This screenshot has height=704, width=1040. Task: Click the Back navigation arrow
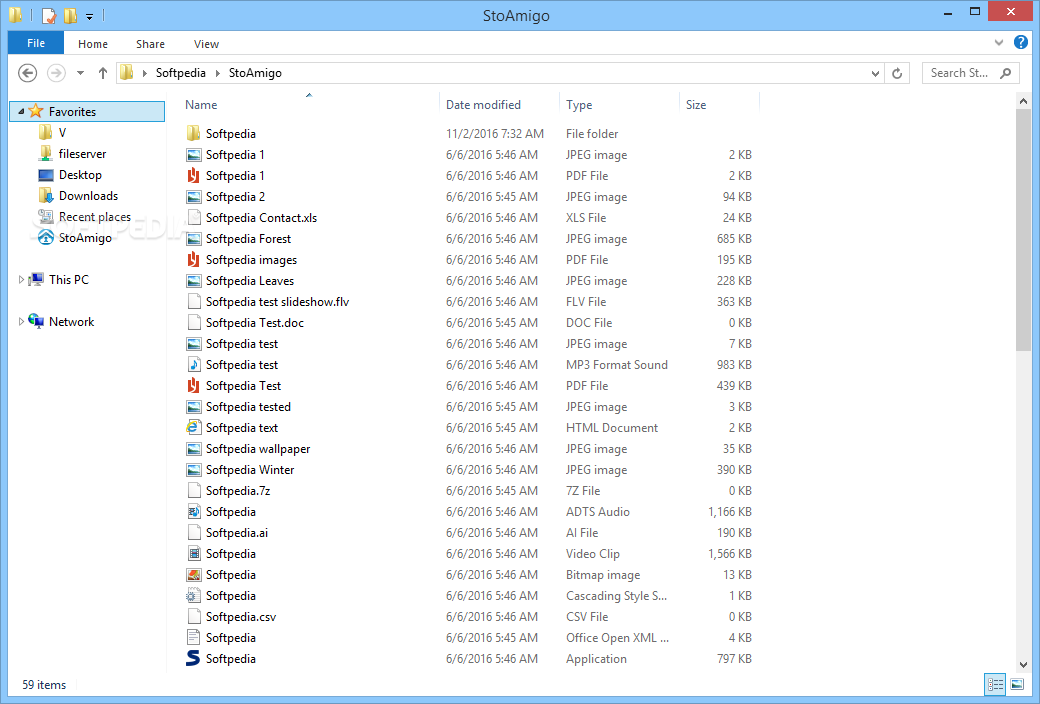(x=27, y=73)
